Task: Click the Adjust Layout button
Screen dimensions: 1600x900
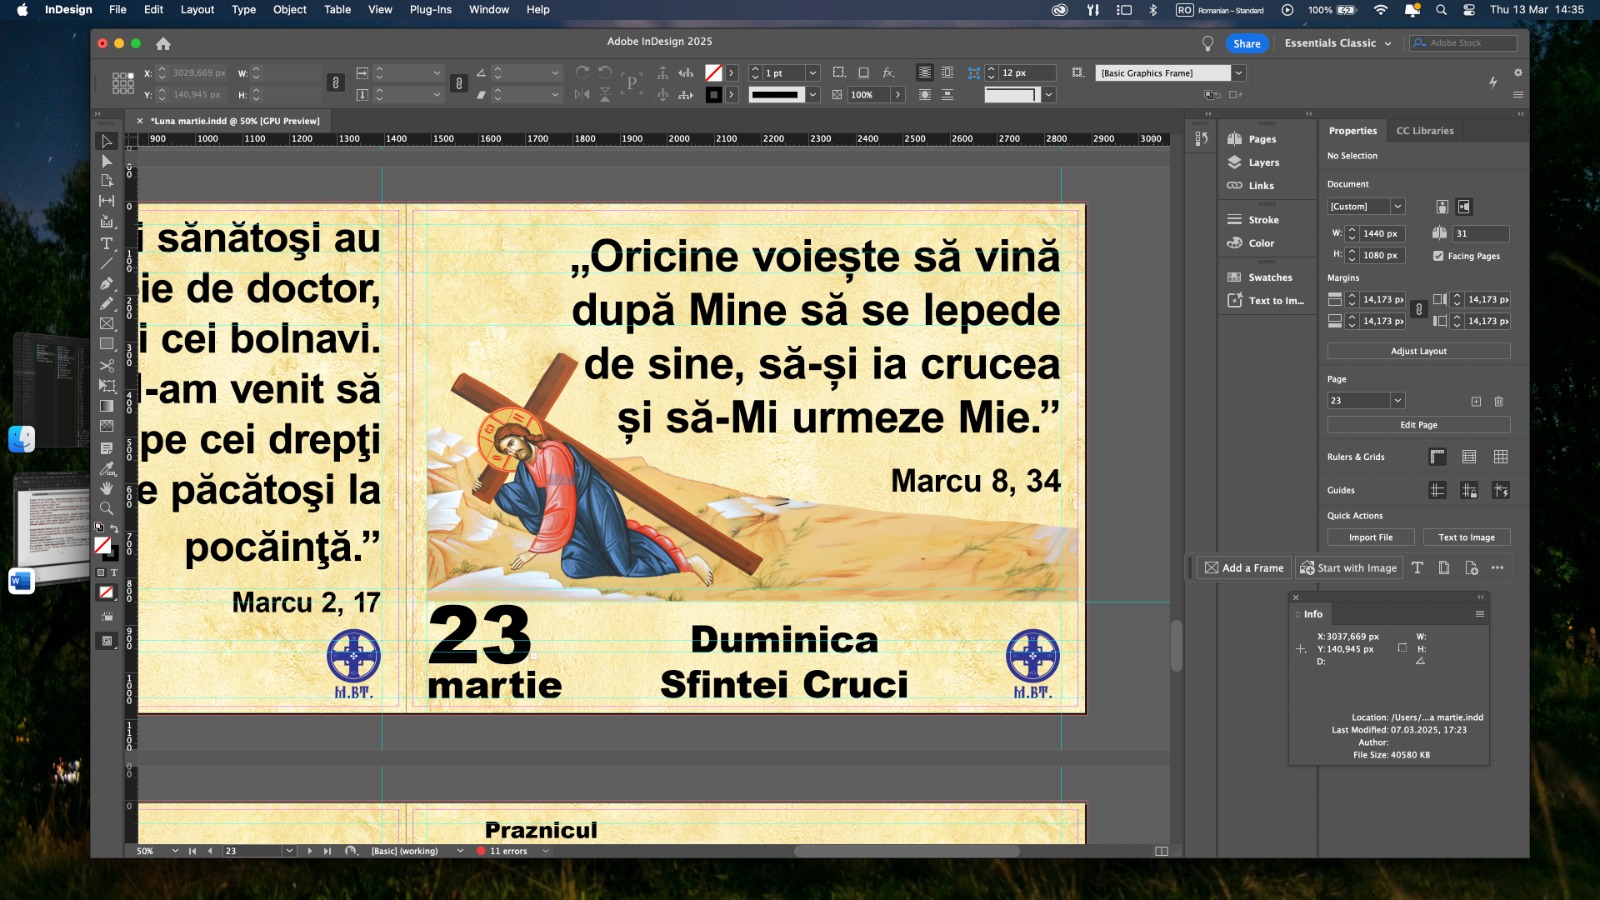Action: 1418,351
